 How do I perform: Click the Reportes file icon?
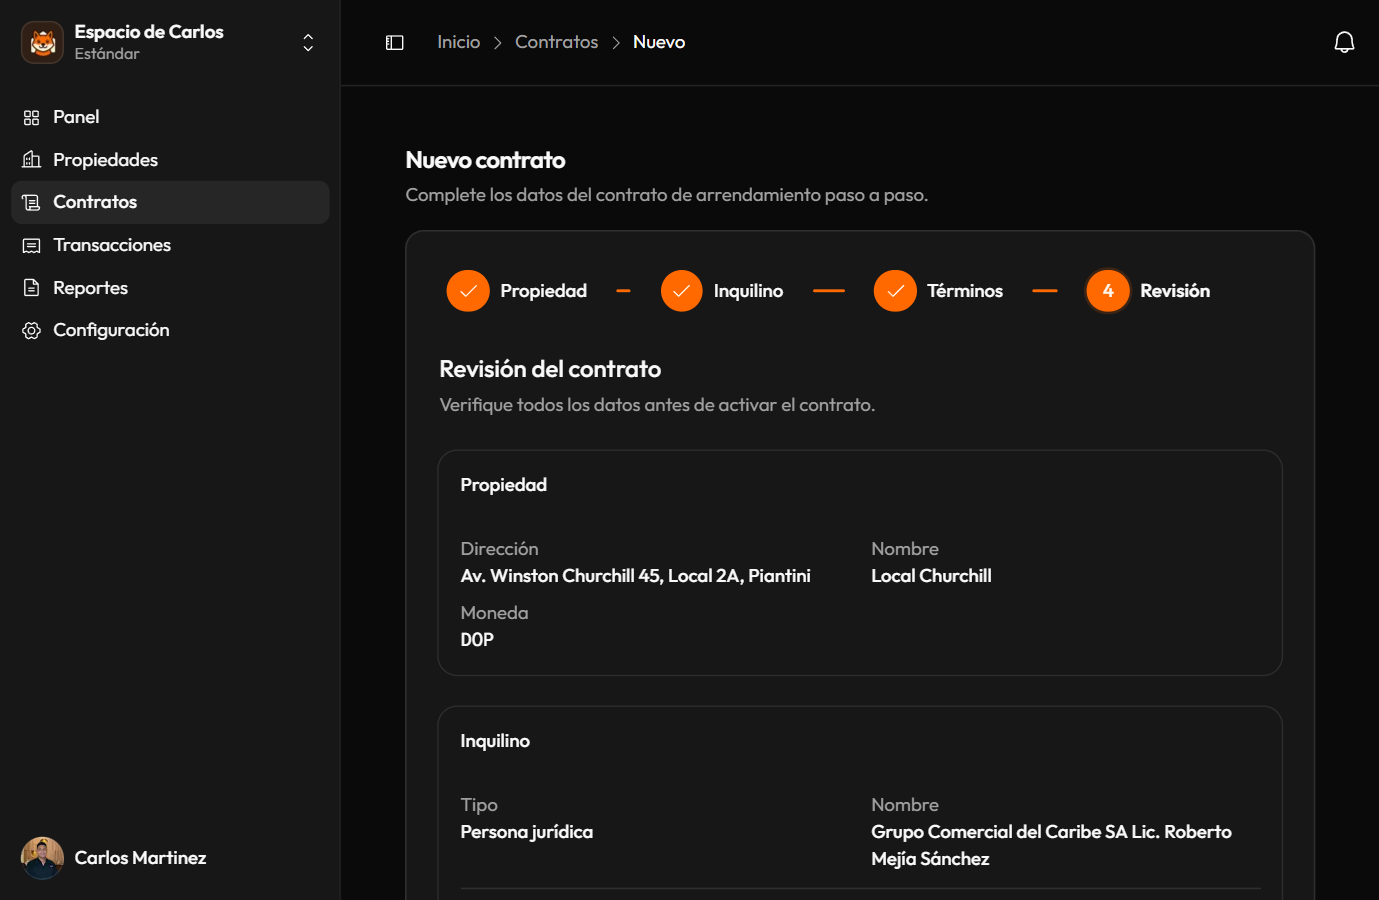coord(32,288)
